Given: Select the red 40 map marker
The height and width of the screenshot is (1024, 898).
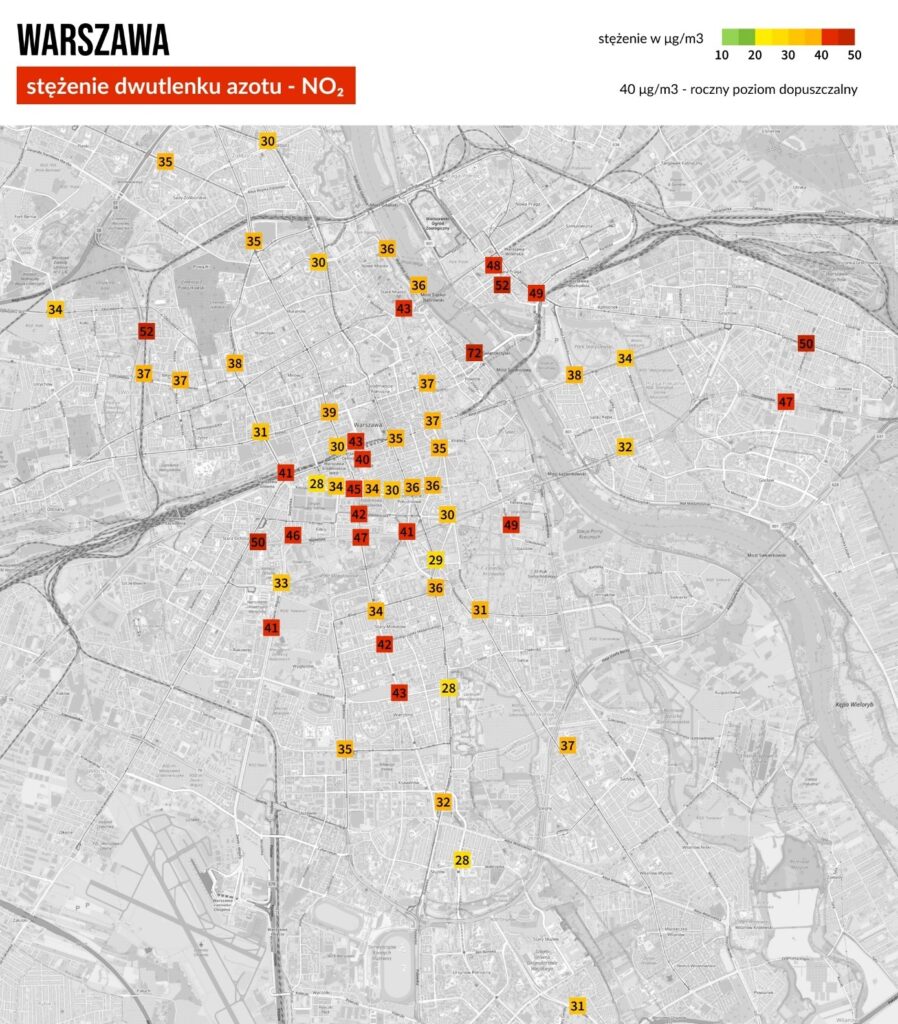Looking at the screenshot, I should 362,459.
